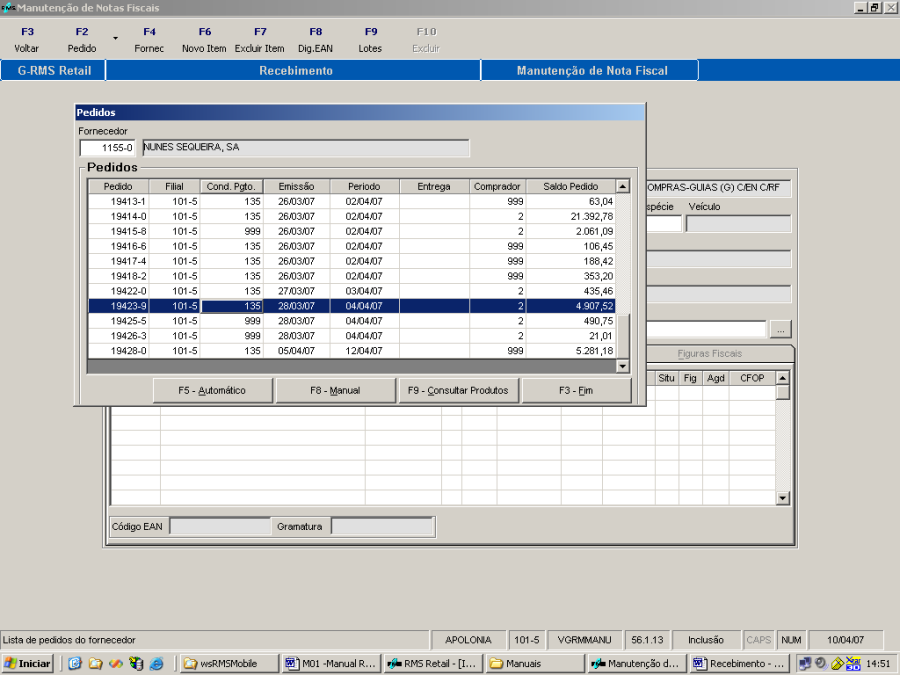This screenshot has width=900, height=675.
Task: Click the F3 - Fim button
Action: (x=576, y=390)
